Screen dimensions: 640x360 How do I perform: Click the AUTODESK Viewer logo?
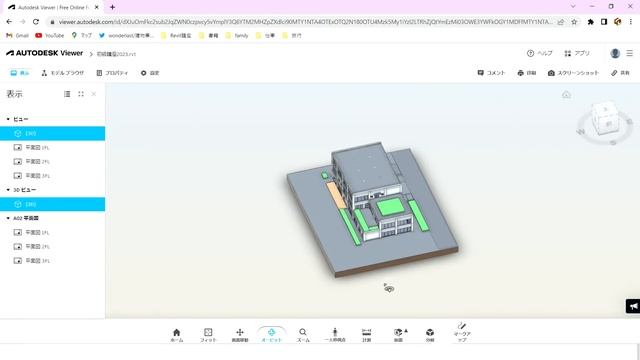click(x=44, y=53)
